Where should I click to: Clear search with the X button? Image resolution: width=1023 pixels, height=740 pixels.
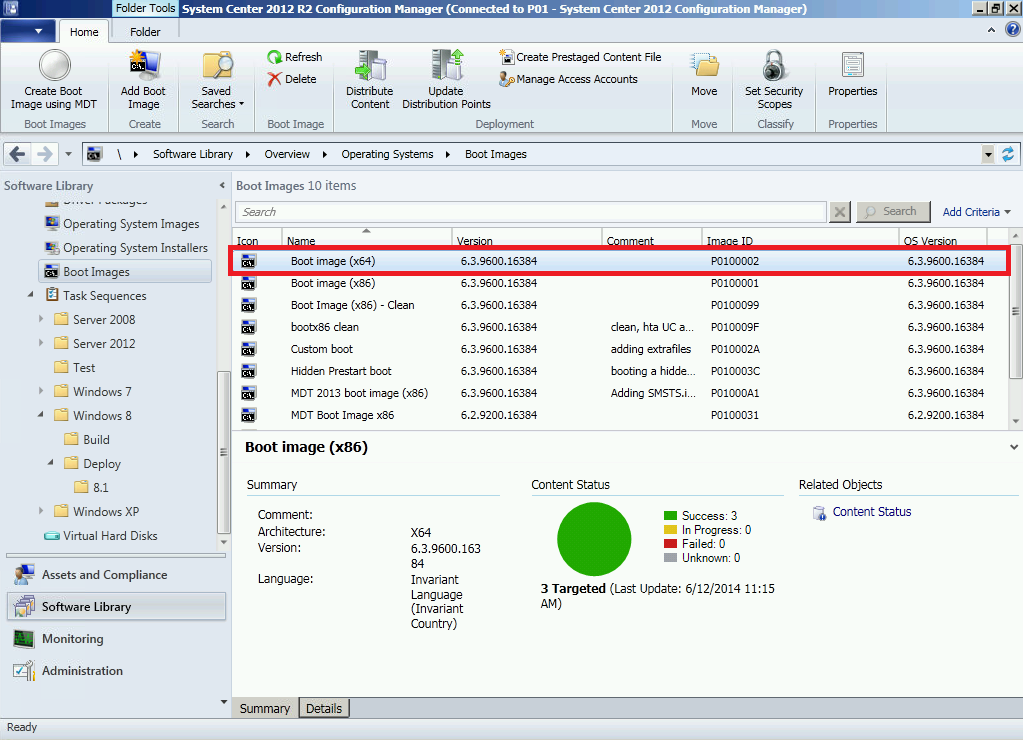tap(840, 212)
